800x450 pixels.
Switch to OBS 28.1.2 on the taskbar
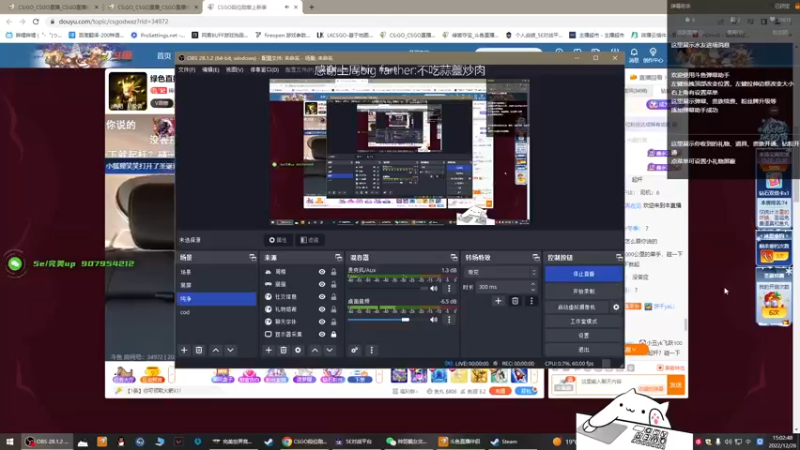[47, 442]
